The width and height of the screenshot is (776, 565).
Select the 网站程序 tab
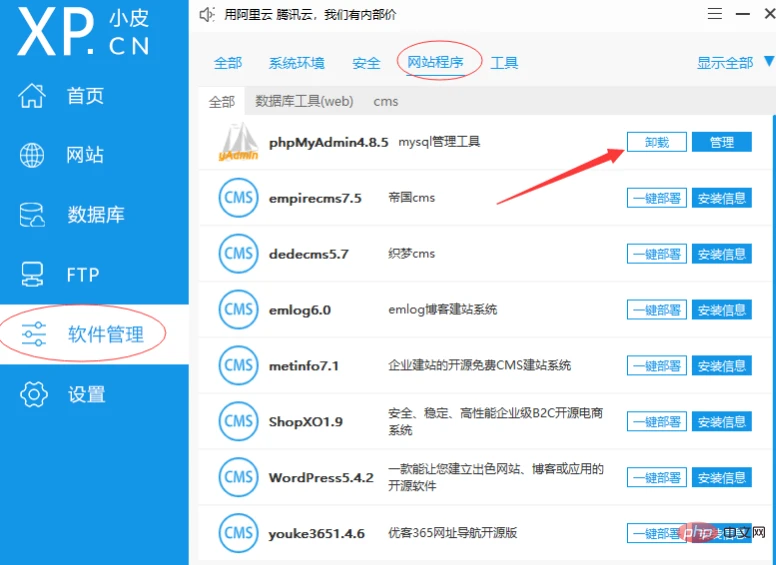click(435, 62)
